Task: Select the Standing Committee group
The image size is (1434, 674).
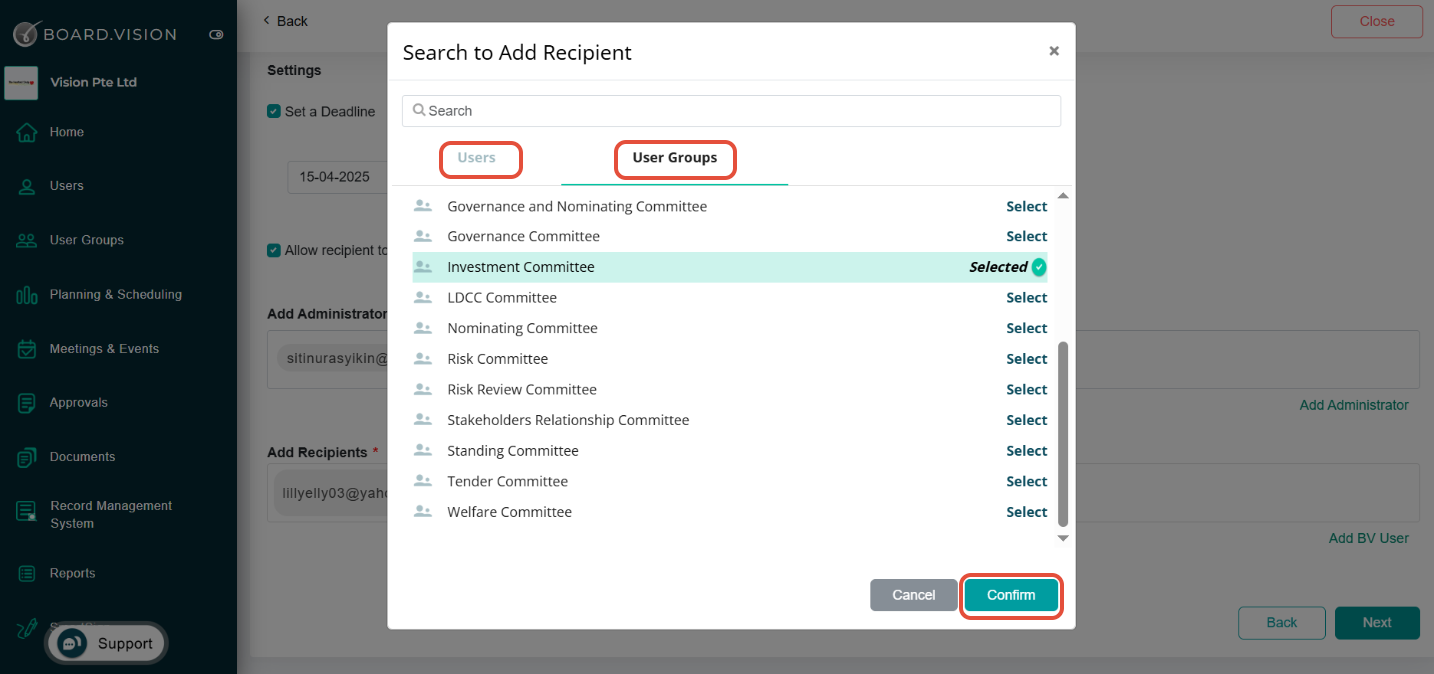Action: coord(1027,451)
